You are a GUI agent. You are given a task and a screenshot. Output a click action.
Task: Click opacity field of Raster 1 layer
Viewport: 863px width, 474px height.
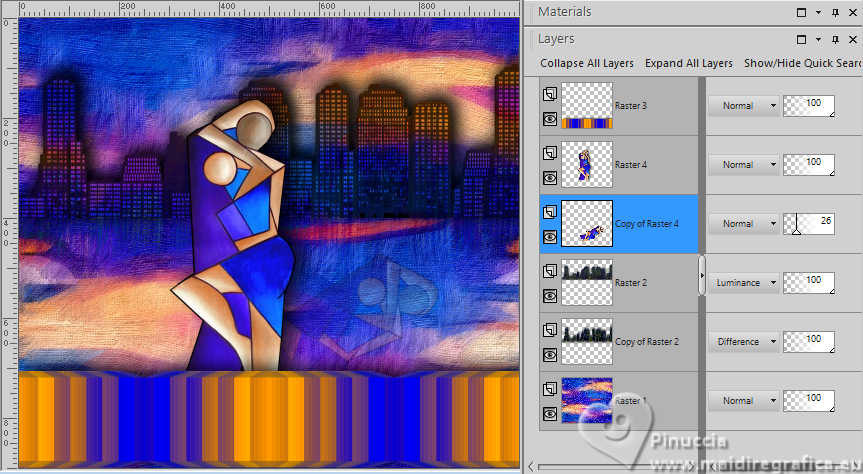click(x=809, y=401)
